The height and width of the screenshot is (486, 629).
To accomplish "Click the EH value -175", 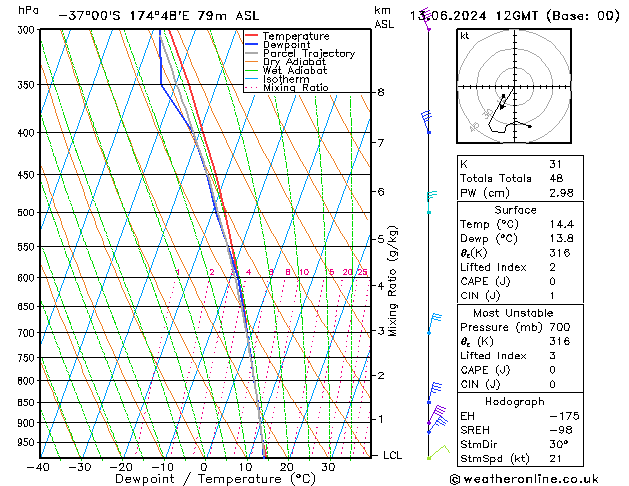I will [x=564, y=416].
